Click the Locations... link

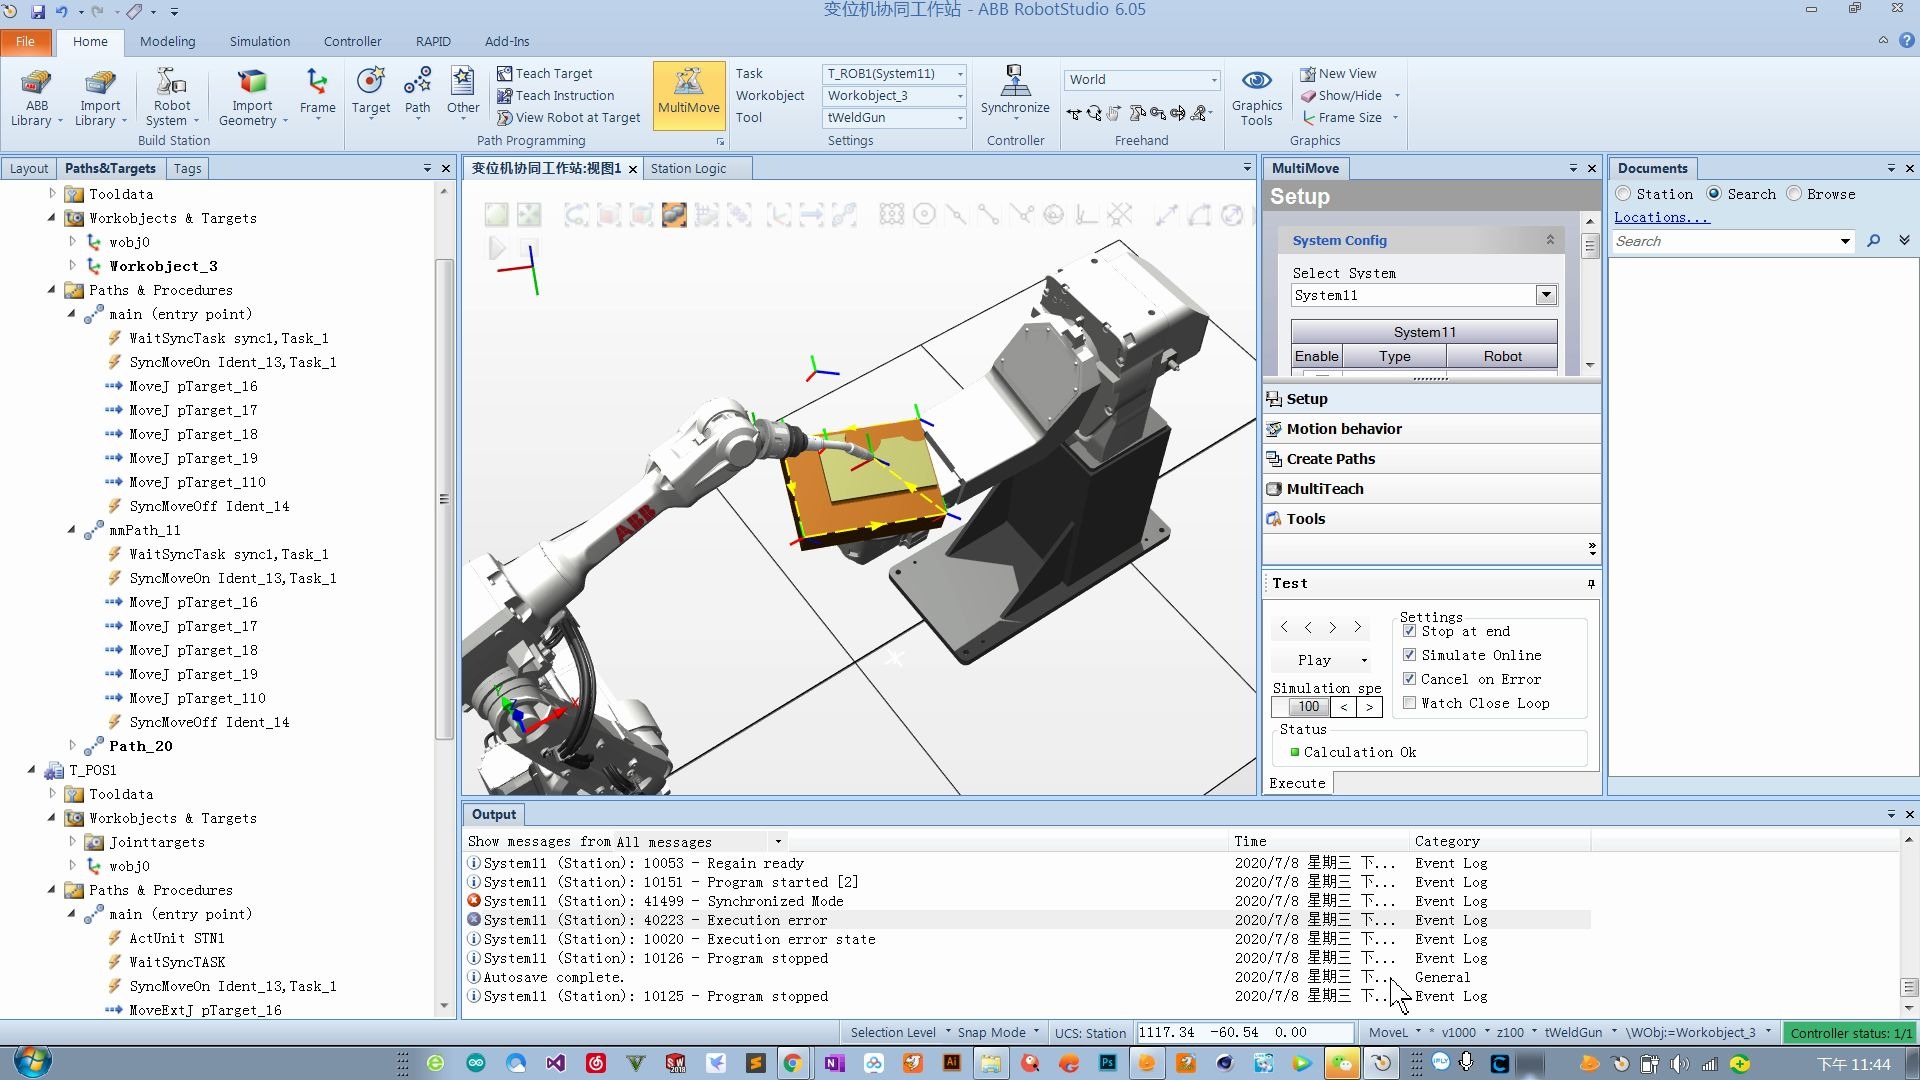coord(1661,217)
